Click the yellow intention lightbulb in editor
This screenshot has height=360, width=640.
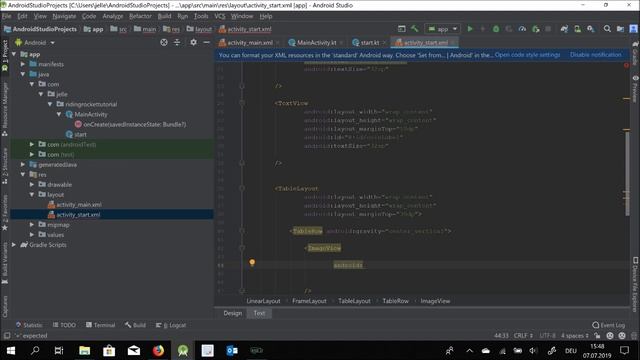(x=252, y=262)
